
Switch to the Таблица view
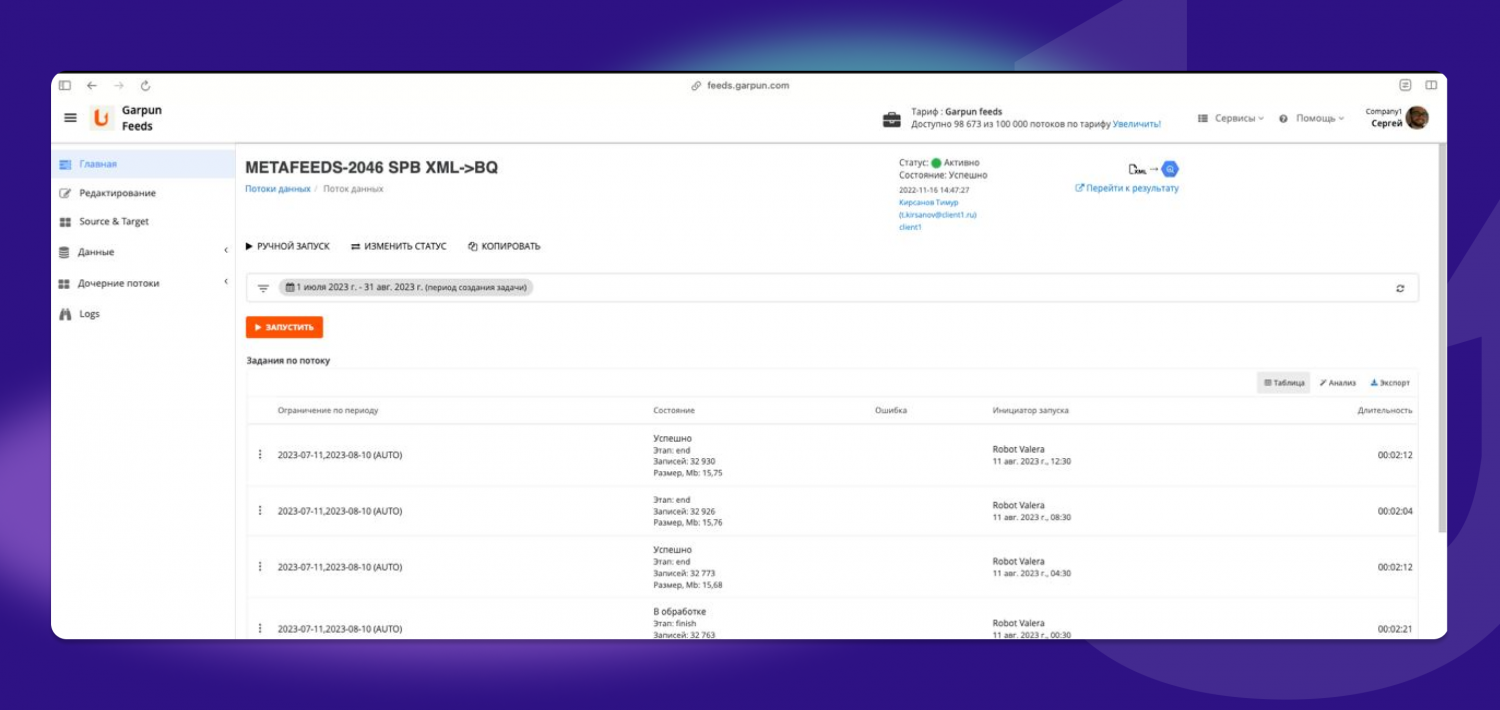click(1284, 383)
